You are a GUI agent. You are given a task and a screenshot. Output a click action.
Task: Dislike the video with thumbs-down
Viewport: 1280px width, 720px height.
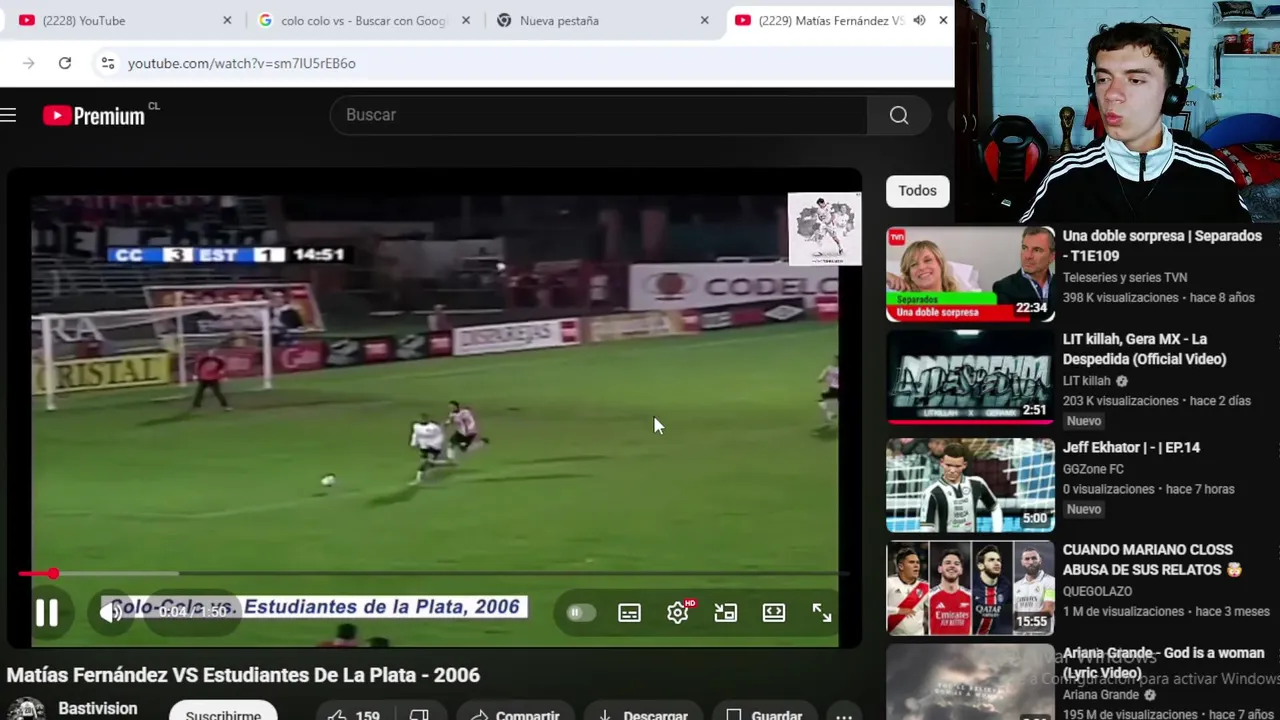(419, 714)
